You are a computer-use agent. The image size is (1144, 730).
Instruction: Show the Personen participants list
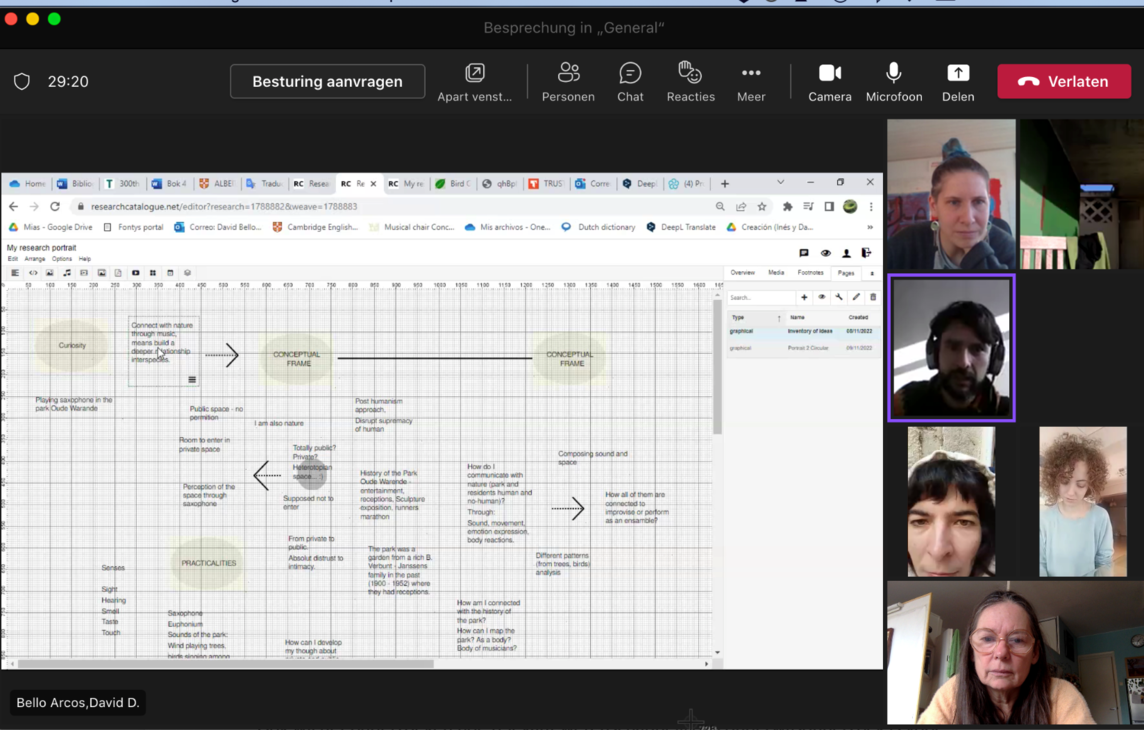[x=568, y=82]
